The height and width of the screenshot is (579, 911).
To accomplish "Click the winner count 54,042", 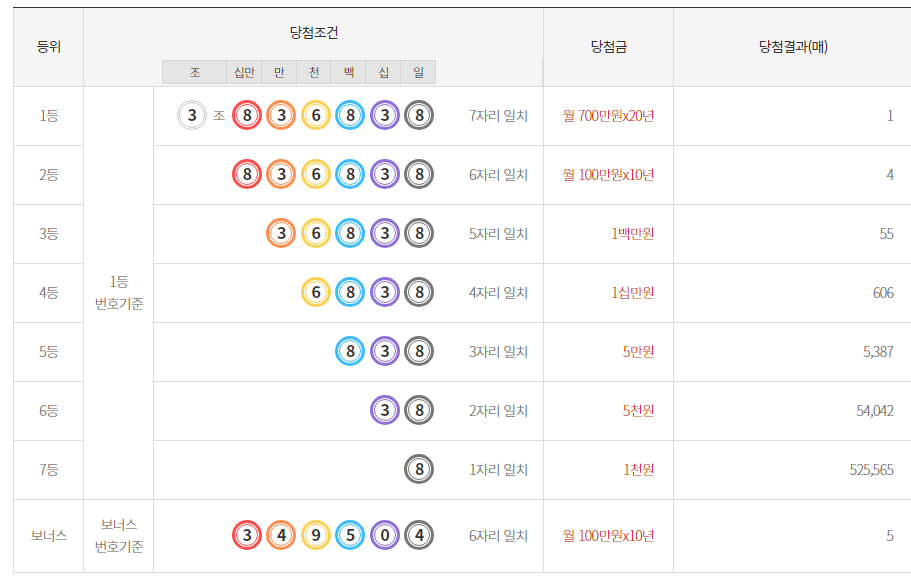I will coord(875,411).
